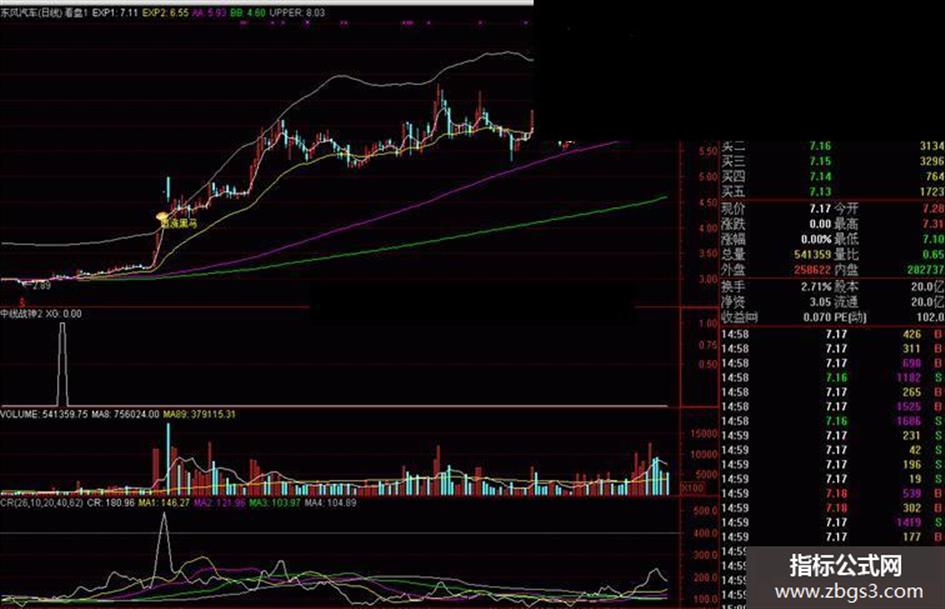Click the 收益 value 0.070
Screen dimensions: 945x609
(817, 317)
